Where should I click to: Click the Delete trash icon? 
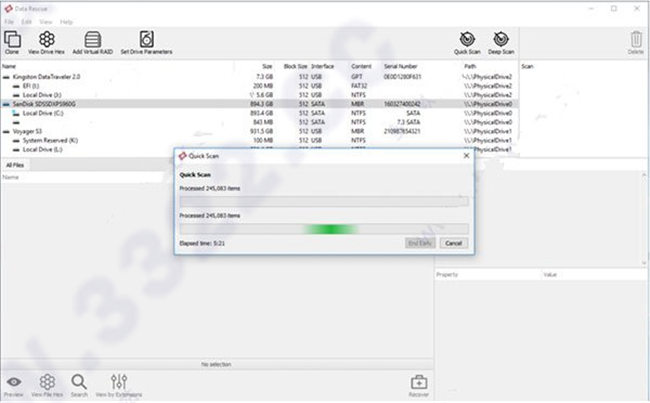point(636,40)
